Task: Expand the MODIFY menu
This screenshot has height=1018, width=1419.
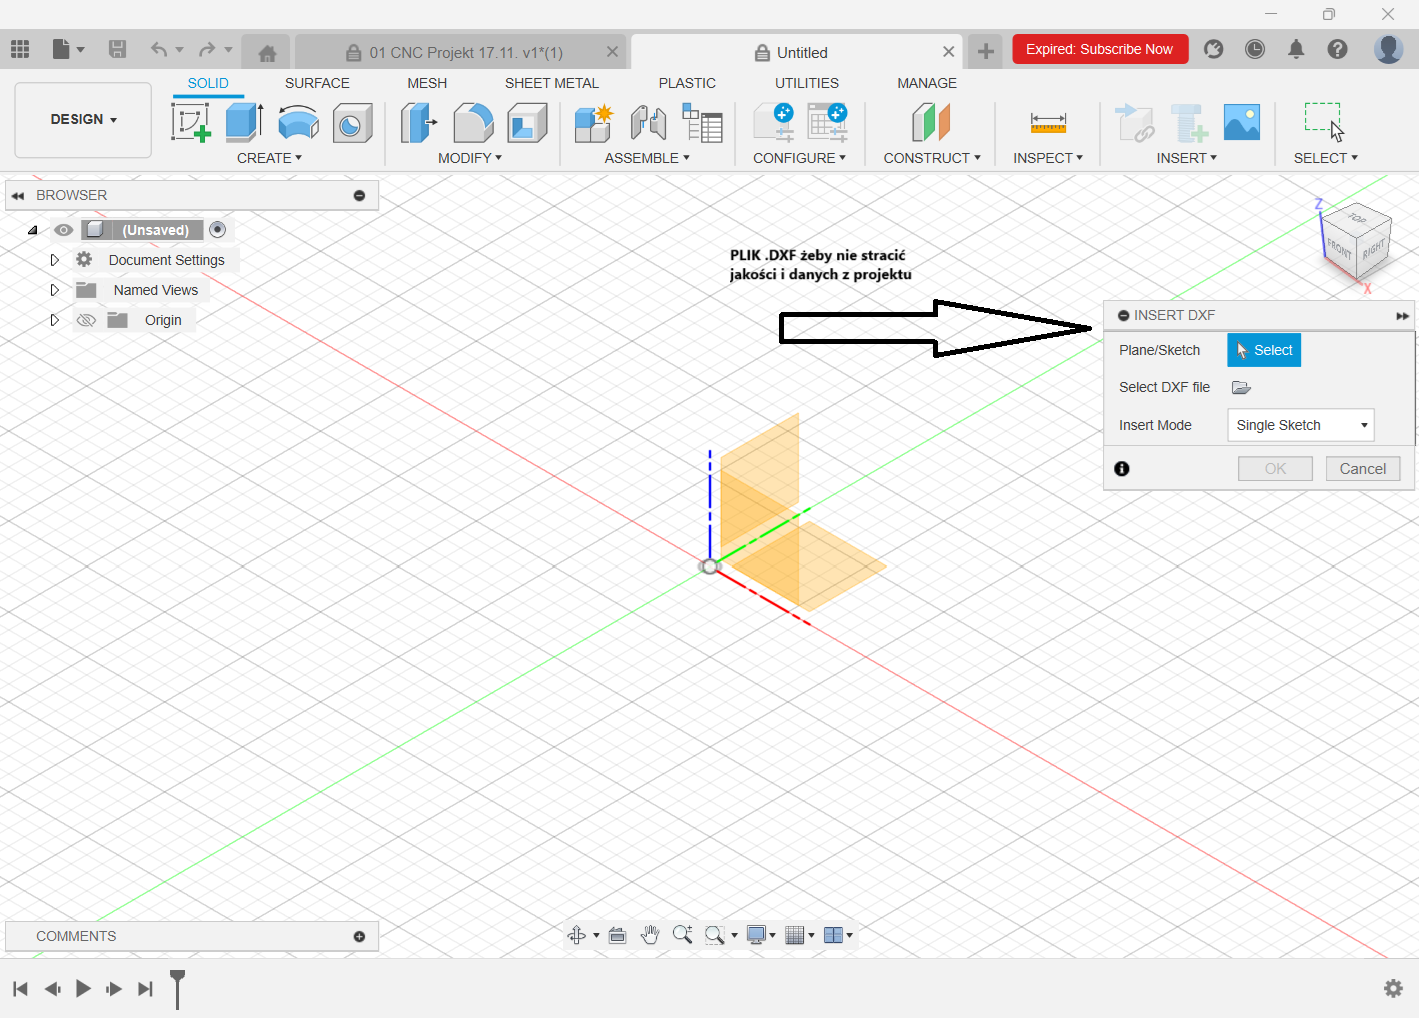Action: coord(470,158)
